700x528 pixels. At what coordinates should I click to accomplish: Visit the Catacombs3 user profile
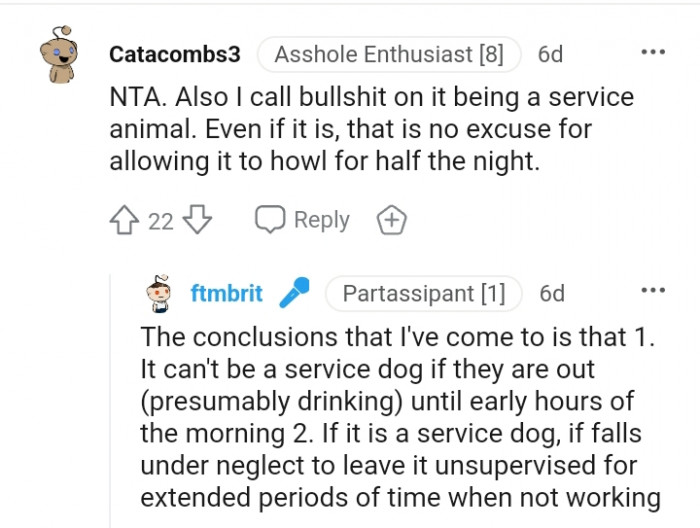174,55
